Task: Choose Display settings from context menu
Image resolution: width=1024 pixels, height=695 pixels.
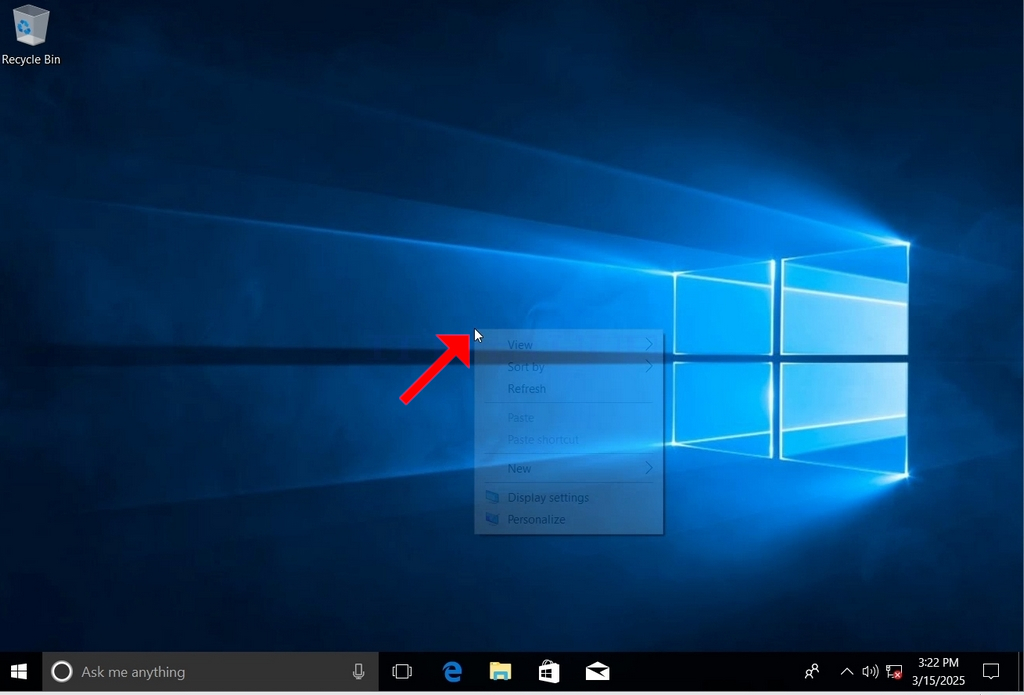Action: [x=569, y=497]
